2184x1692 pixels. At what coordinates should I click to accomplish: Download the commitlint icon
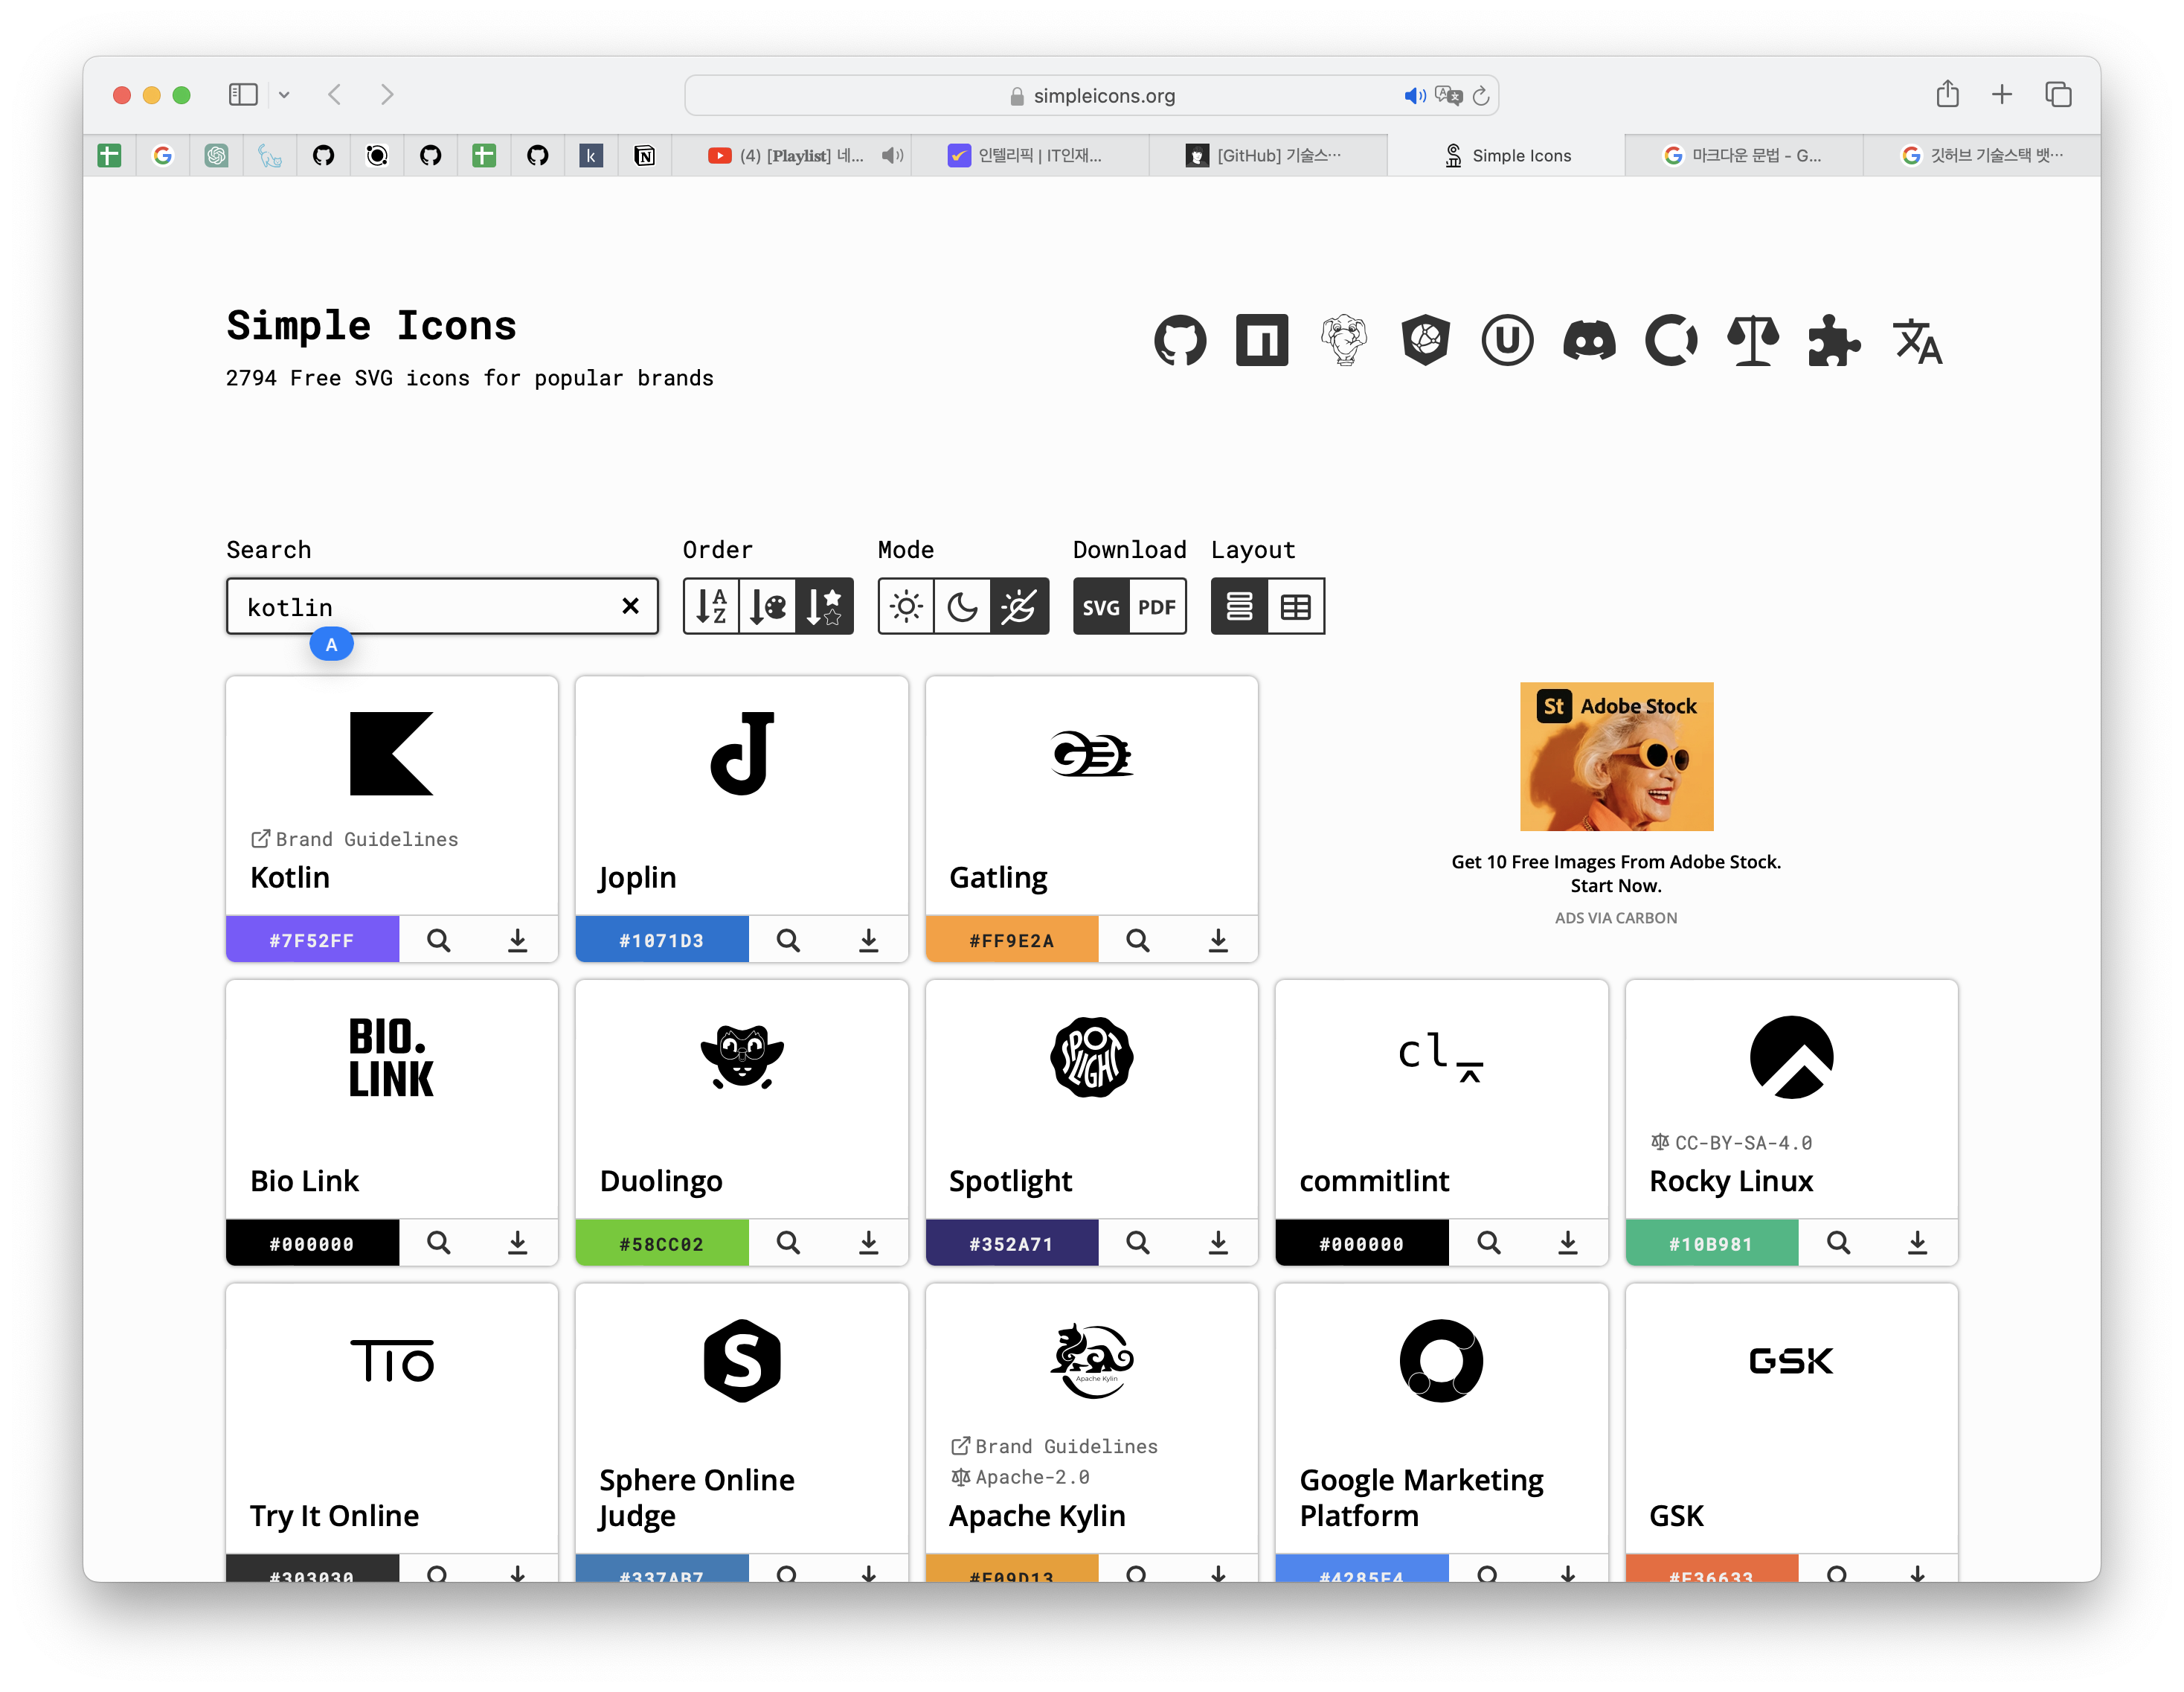[x=1568, y=1243]
